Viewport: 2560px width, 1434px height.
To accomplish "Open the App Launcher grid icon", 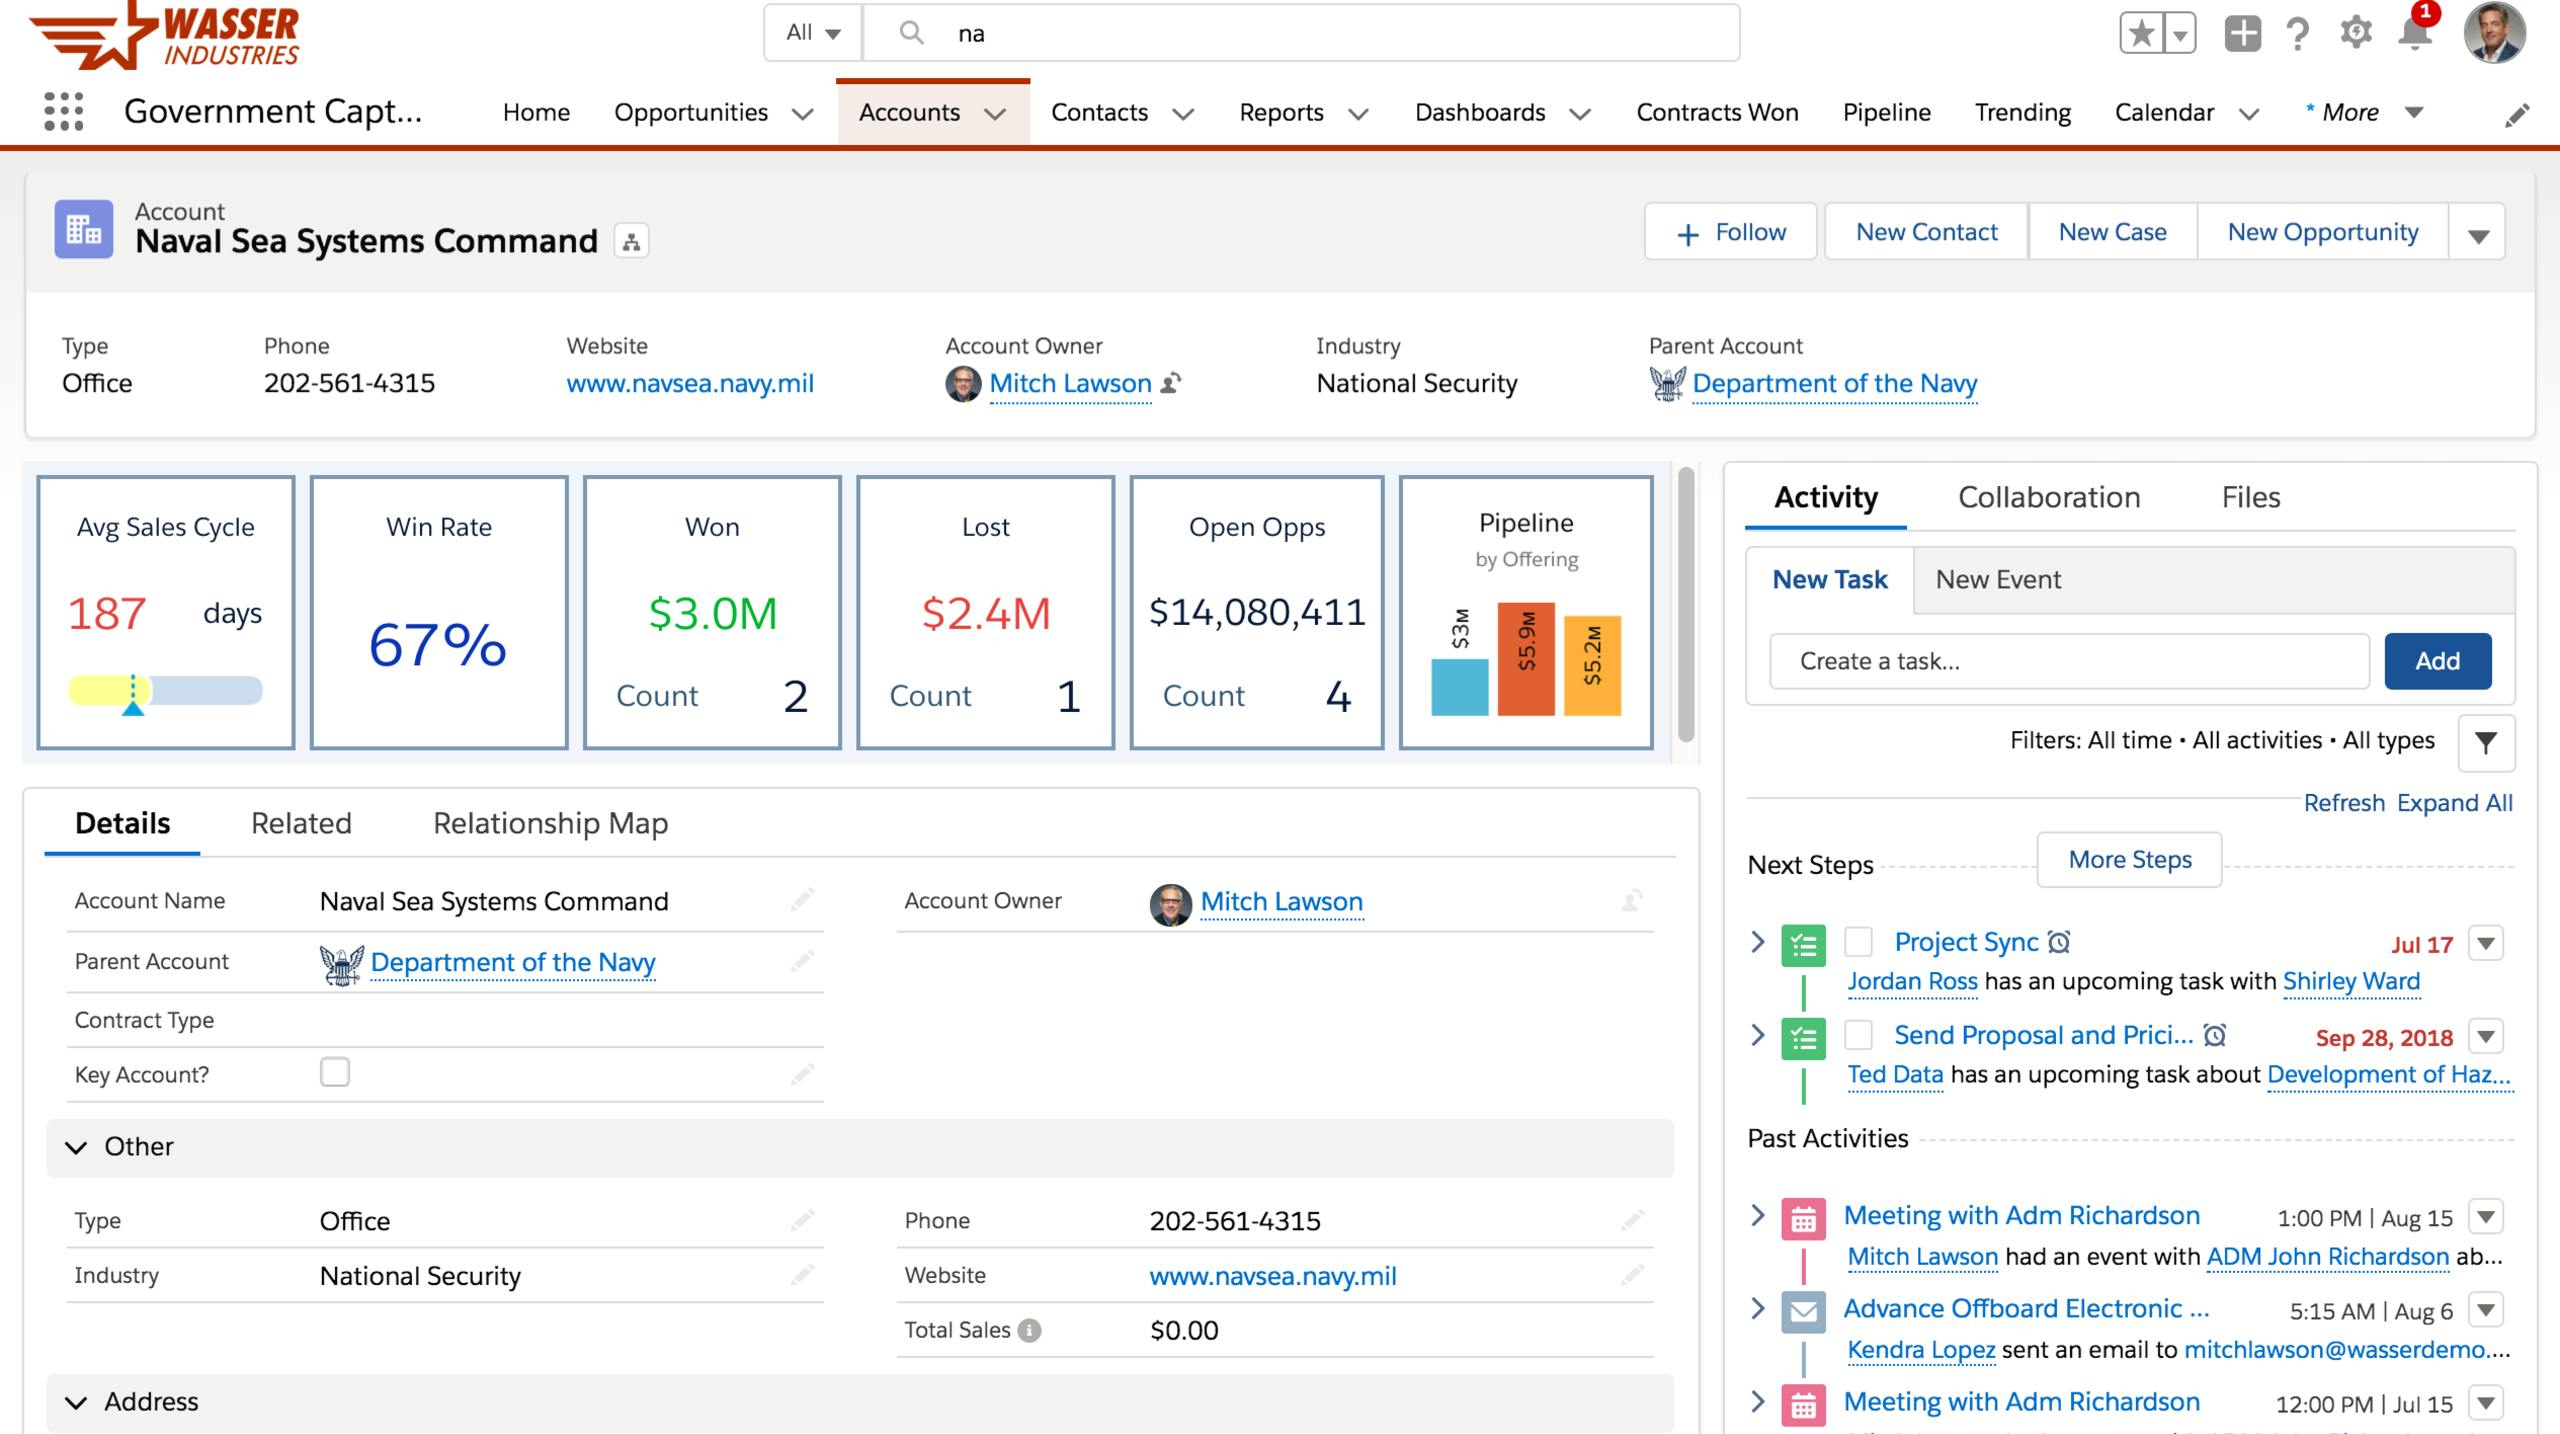I will (x=64, y=112).
